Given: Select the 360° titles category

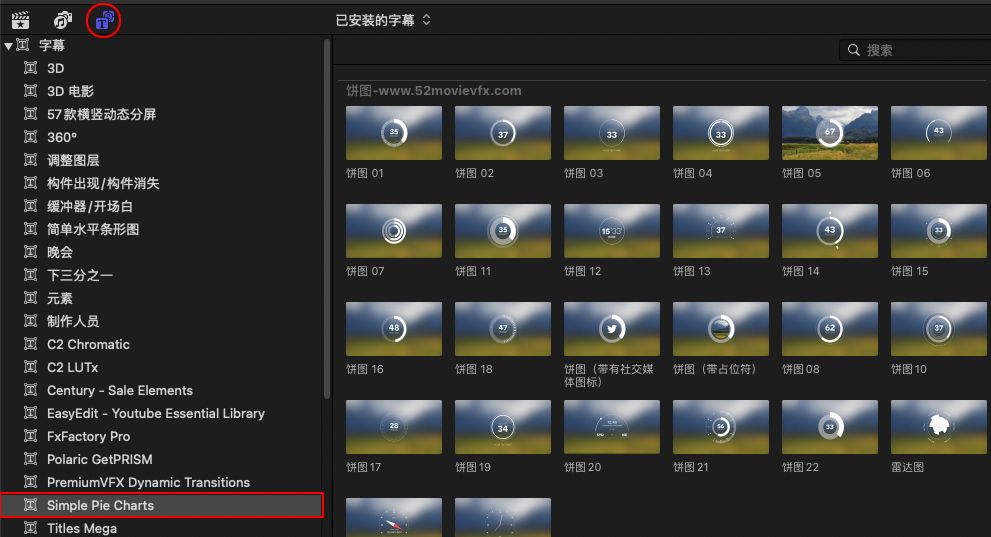Looking at the screenshot, I should (161, 137).
